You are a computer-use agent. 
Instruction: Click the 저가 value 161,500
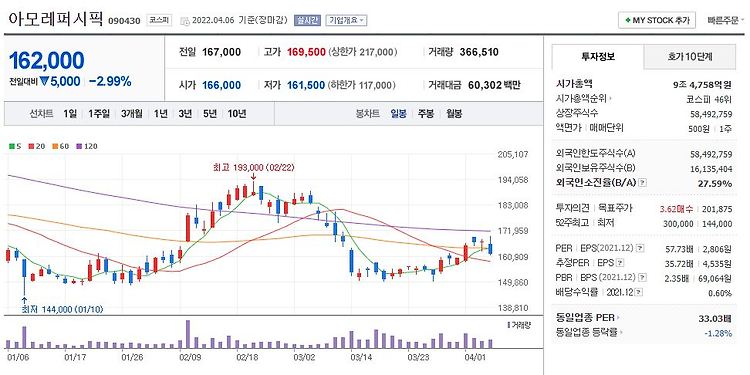pos(306,86)
